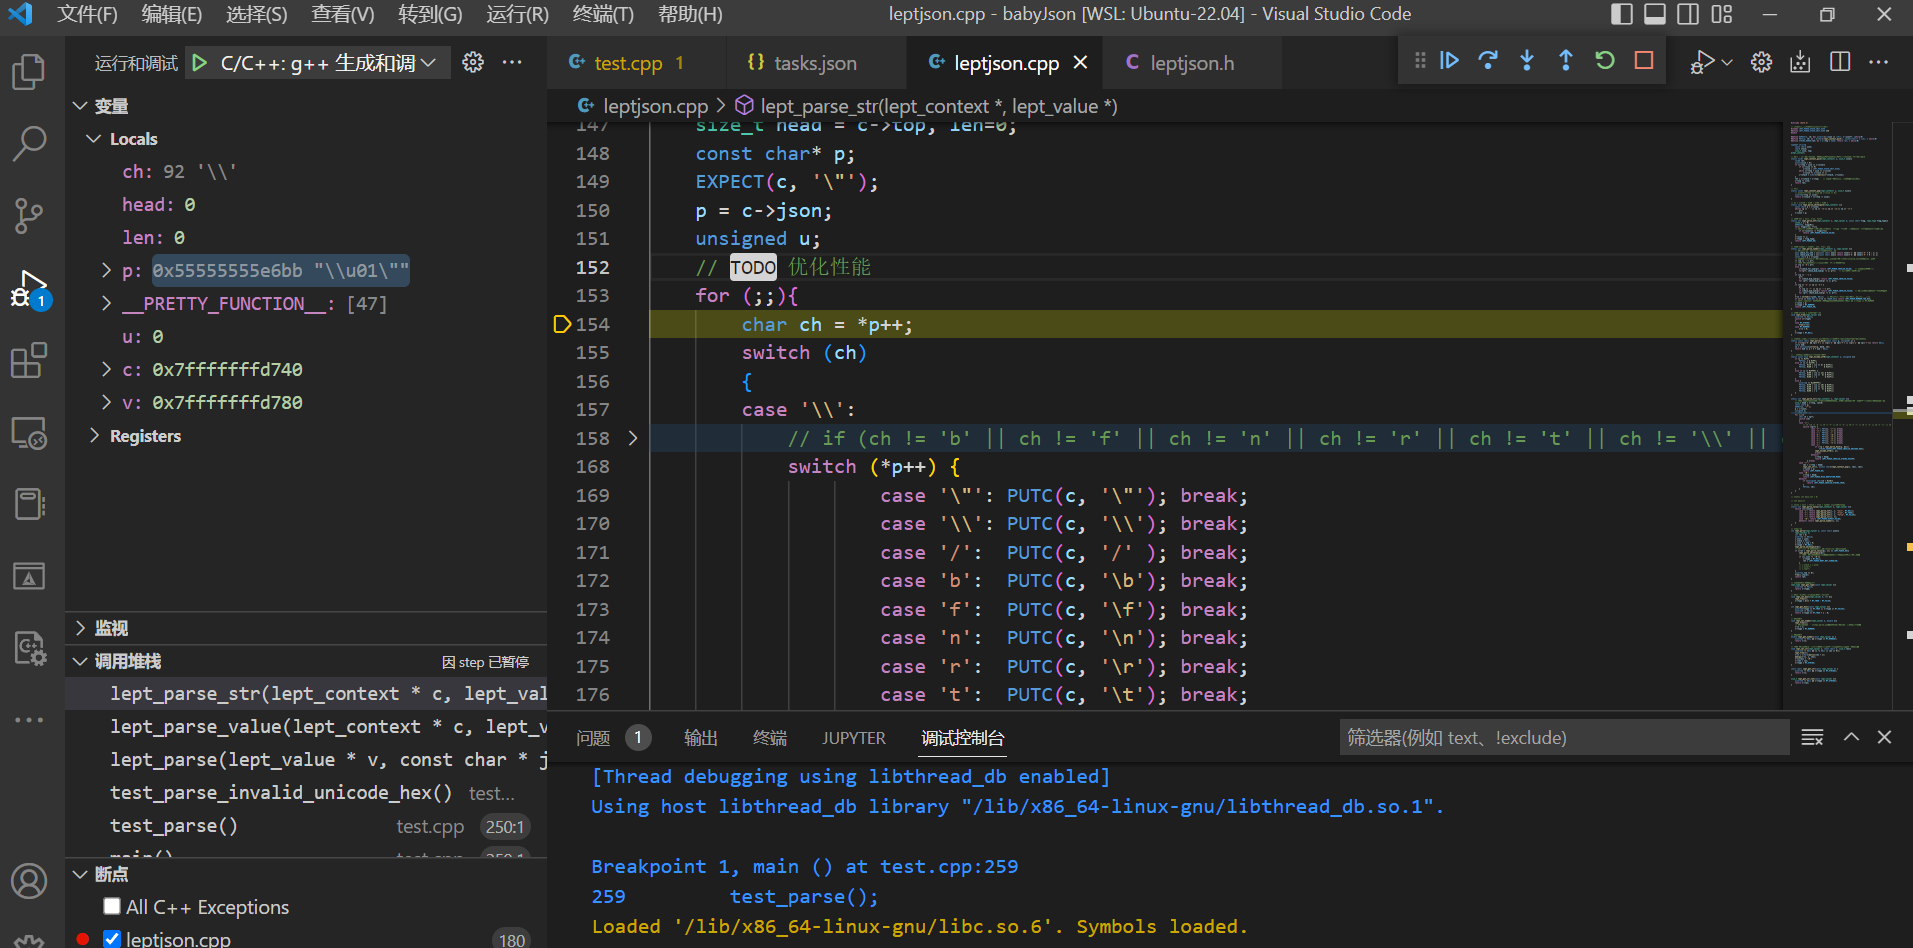Close the bottom panel

click(x=1884, y=737)
